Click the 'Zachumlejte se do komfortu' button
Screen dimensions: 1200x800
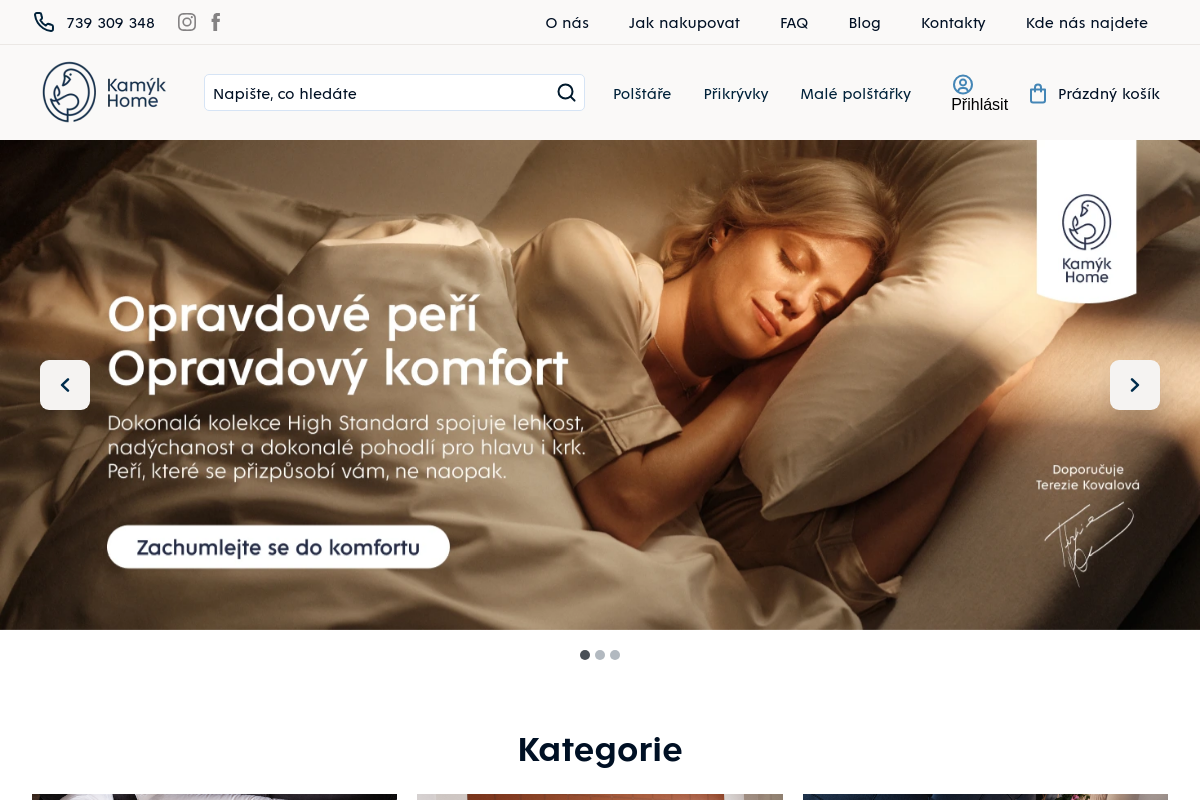pyautogui.click(x=278, y=547)
